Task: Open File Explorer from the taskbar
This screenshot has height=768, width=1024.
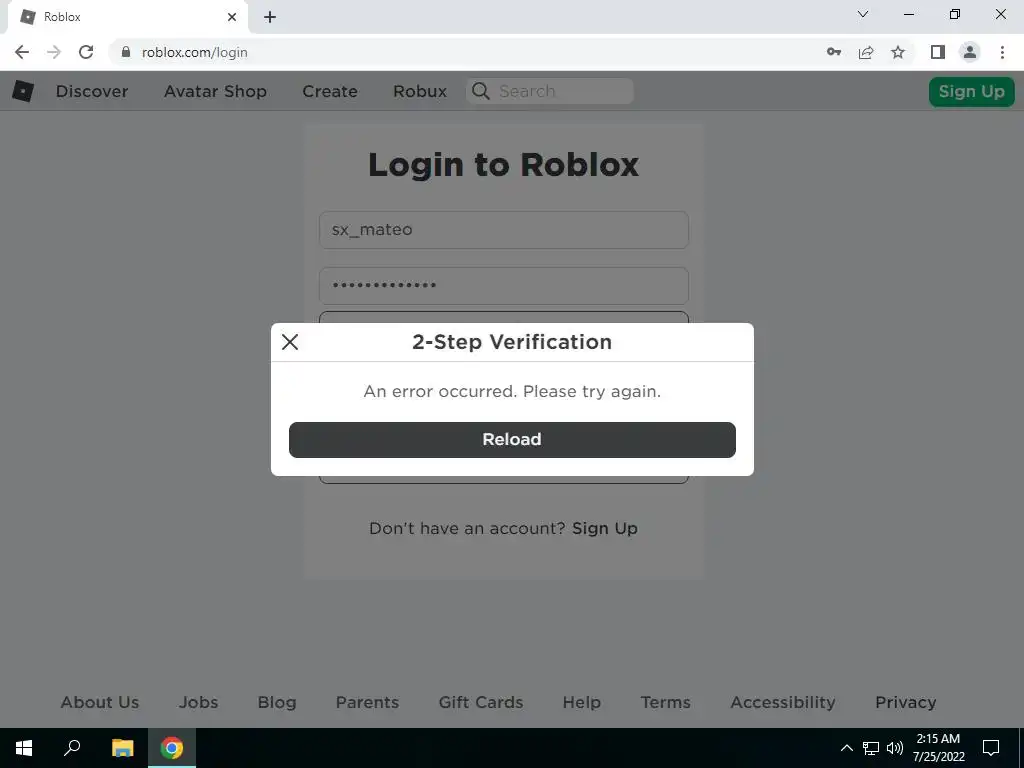Action: tap(122, 748)
